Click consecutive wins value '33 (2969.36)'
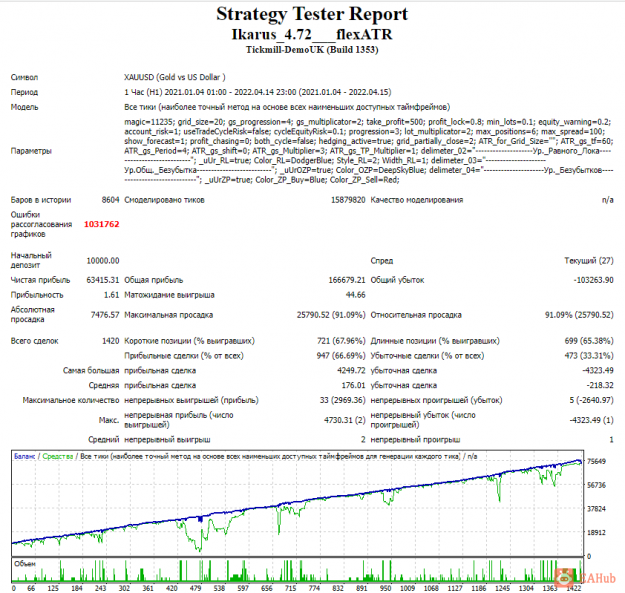The image size is (625, 593). (342, 400)
